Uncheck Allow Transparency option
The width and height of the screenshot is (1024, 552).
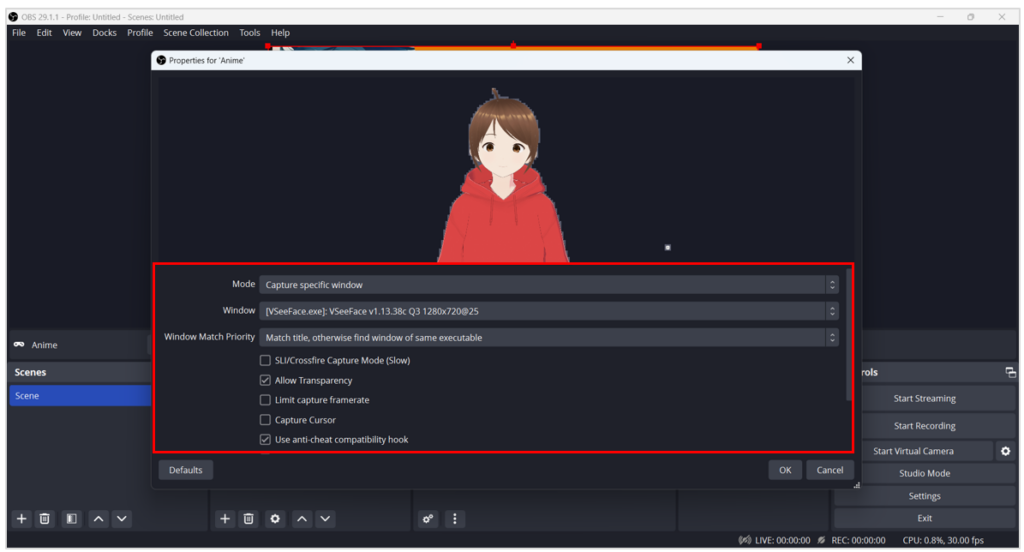pos(265,380)
